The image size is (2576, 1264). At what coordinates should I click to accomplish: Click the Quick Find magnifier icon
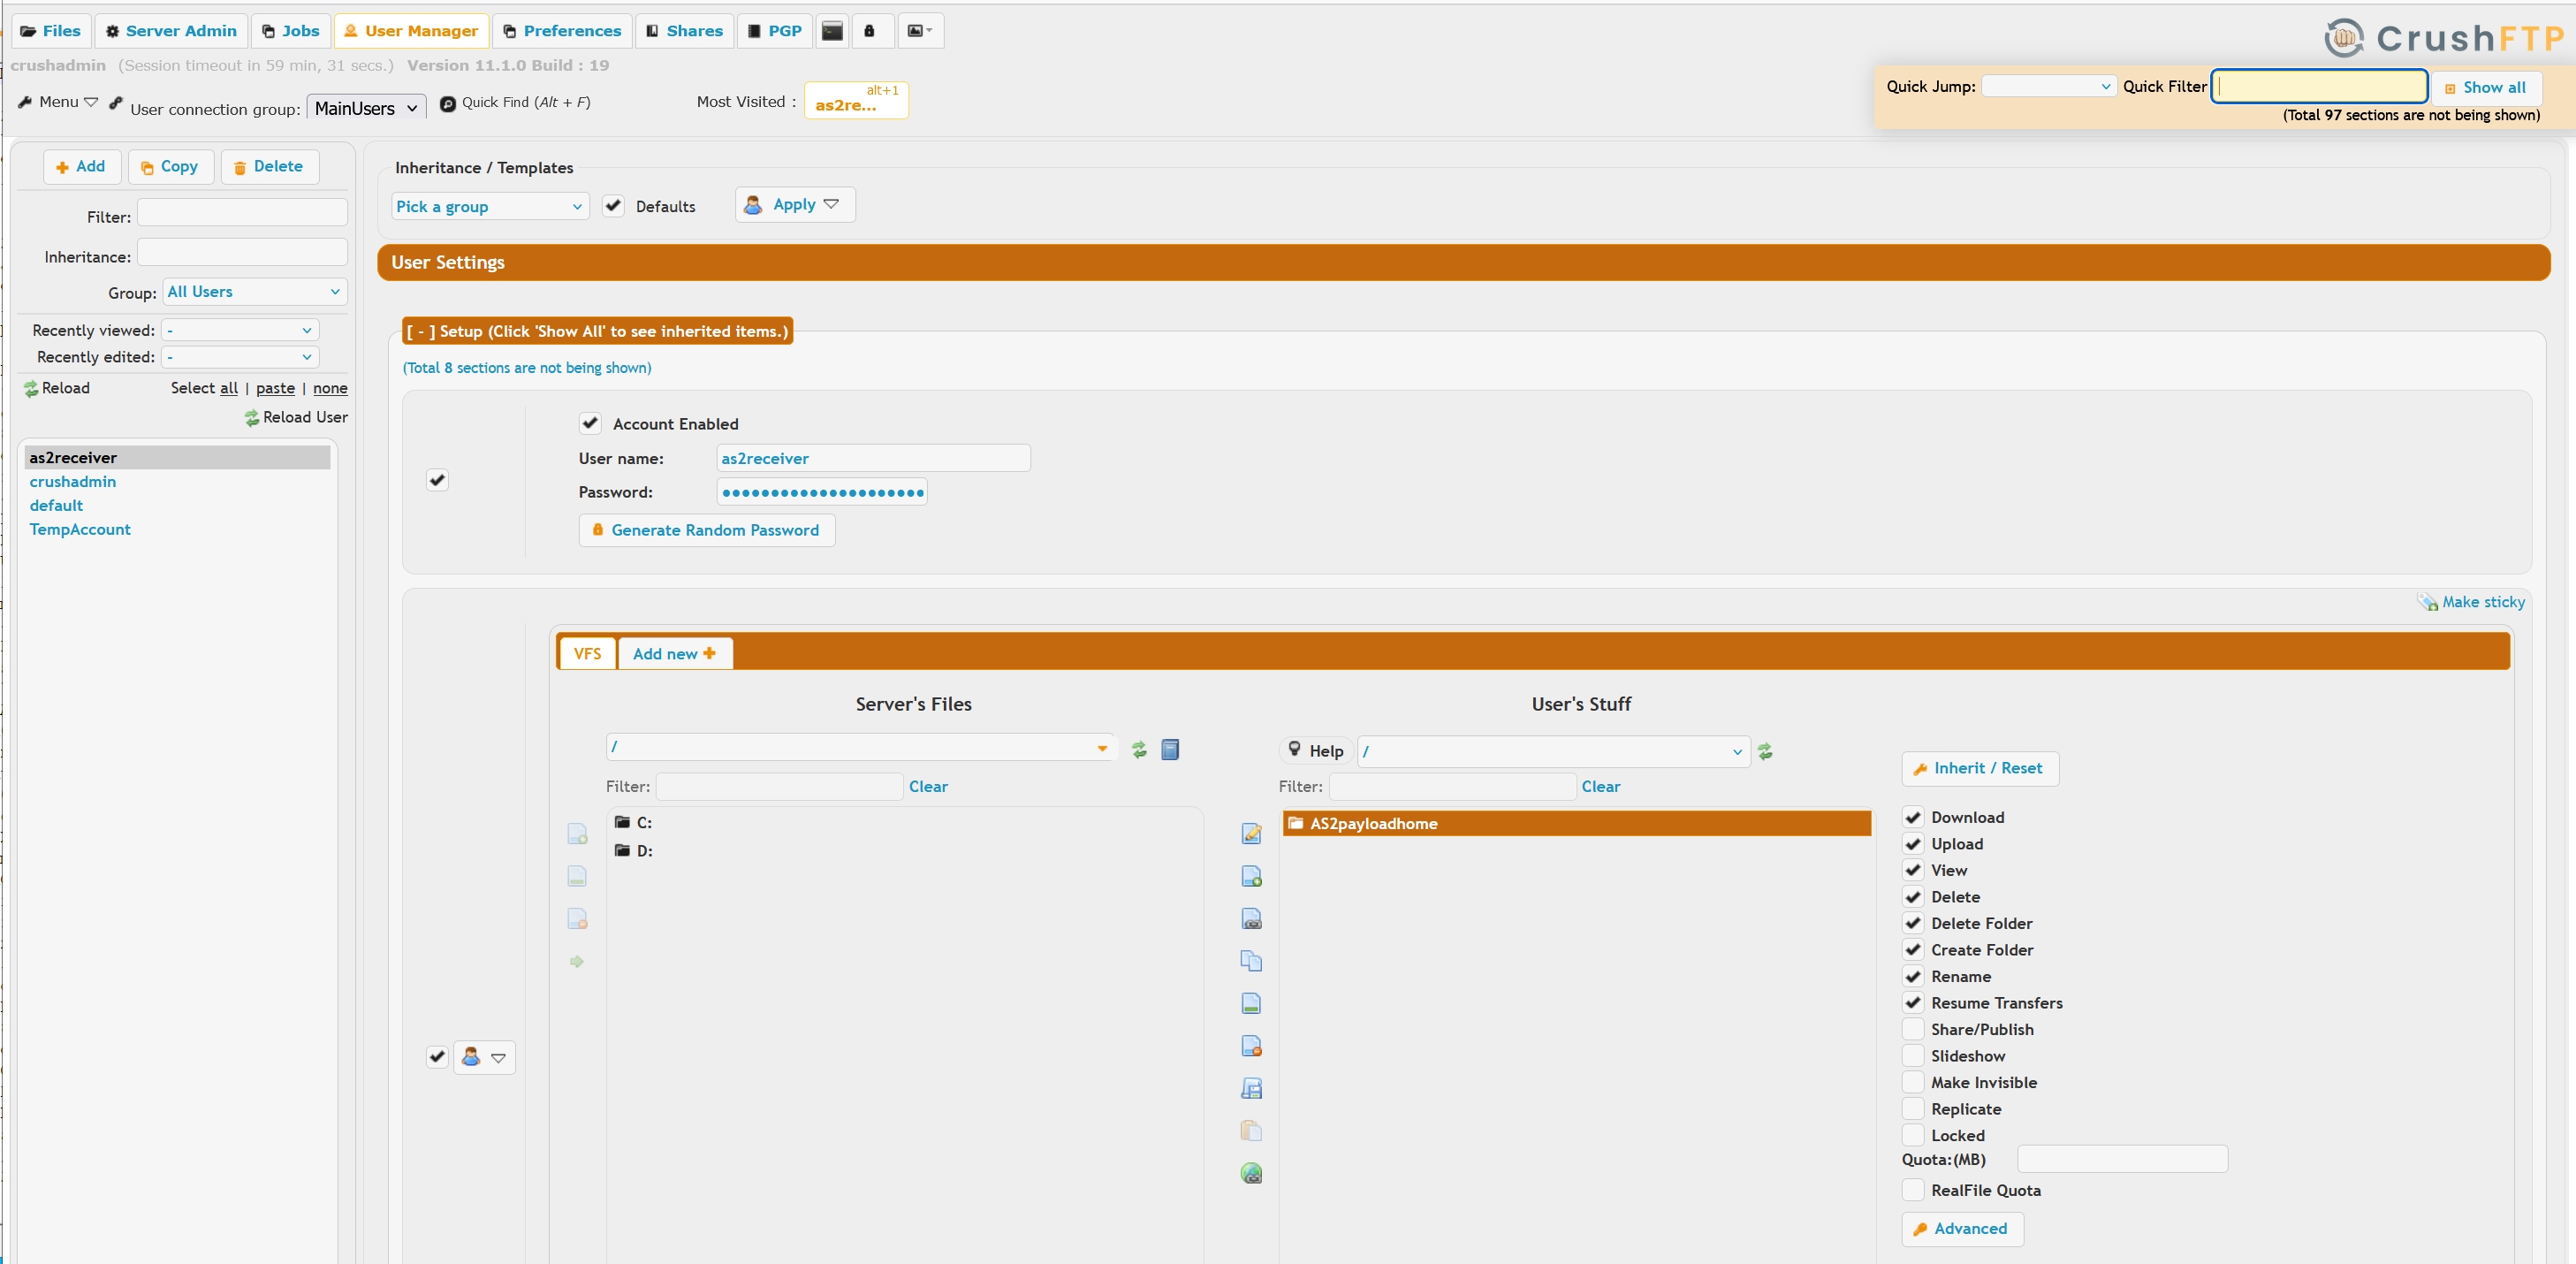[448, 103]
